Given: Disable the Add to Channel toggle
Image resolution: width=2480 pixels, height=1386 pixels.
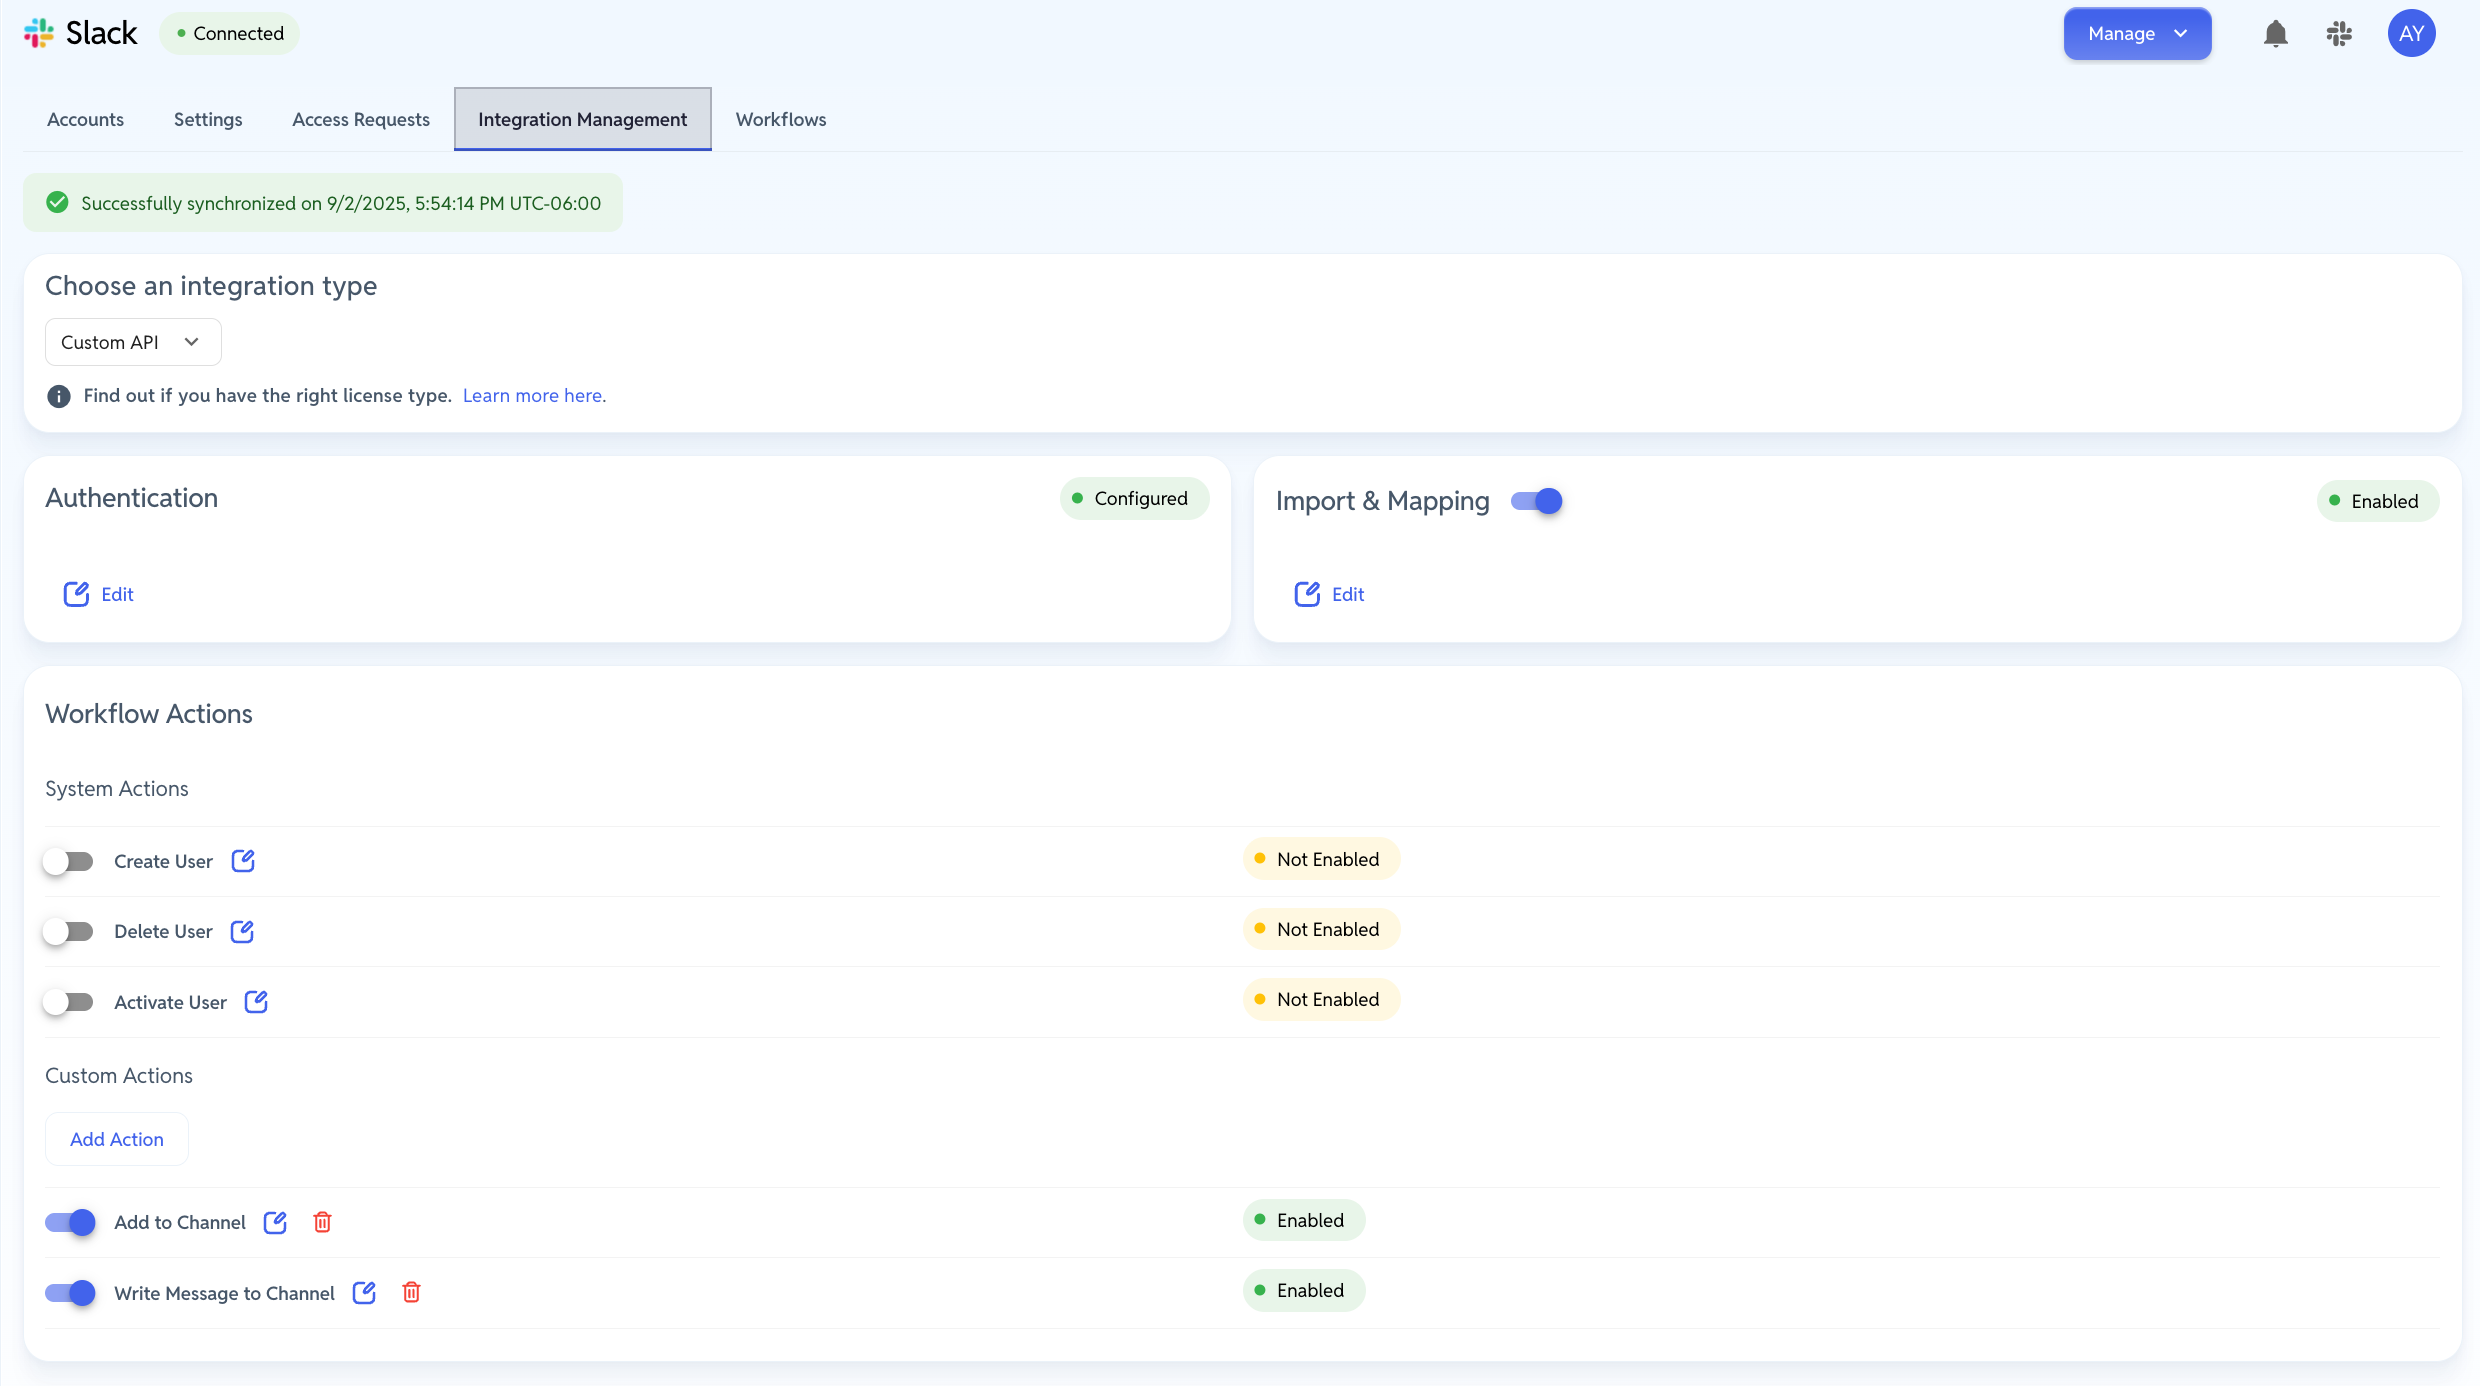Looking at the screenshot, I should click(70, 1222).
